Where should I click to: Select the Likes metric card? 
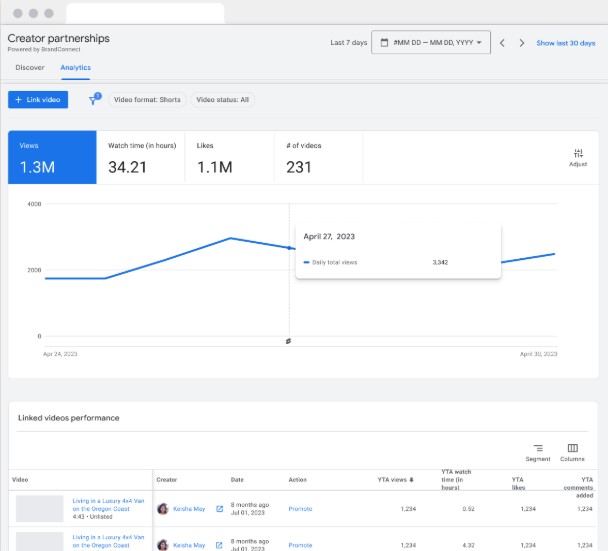(229, 157)
